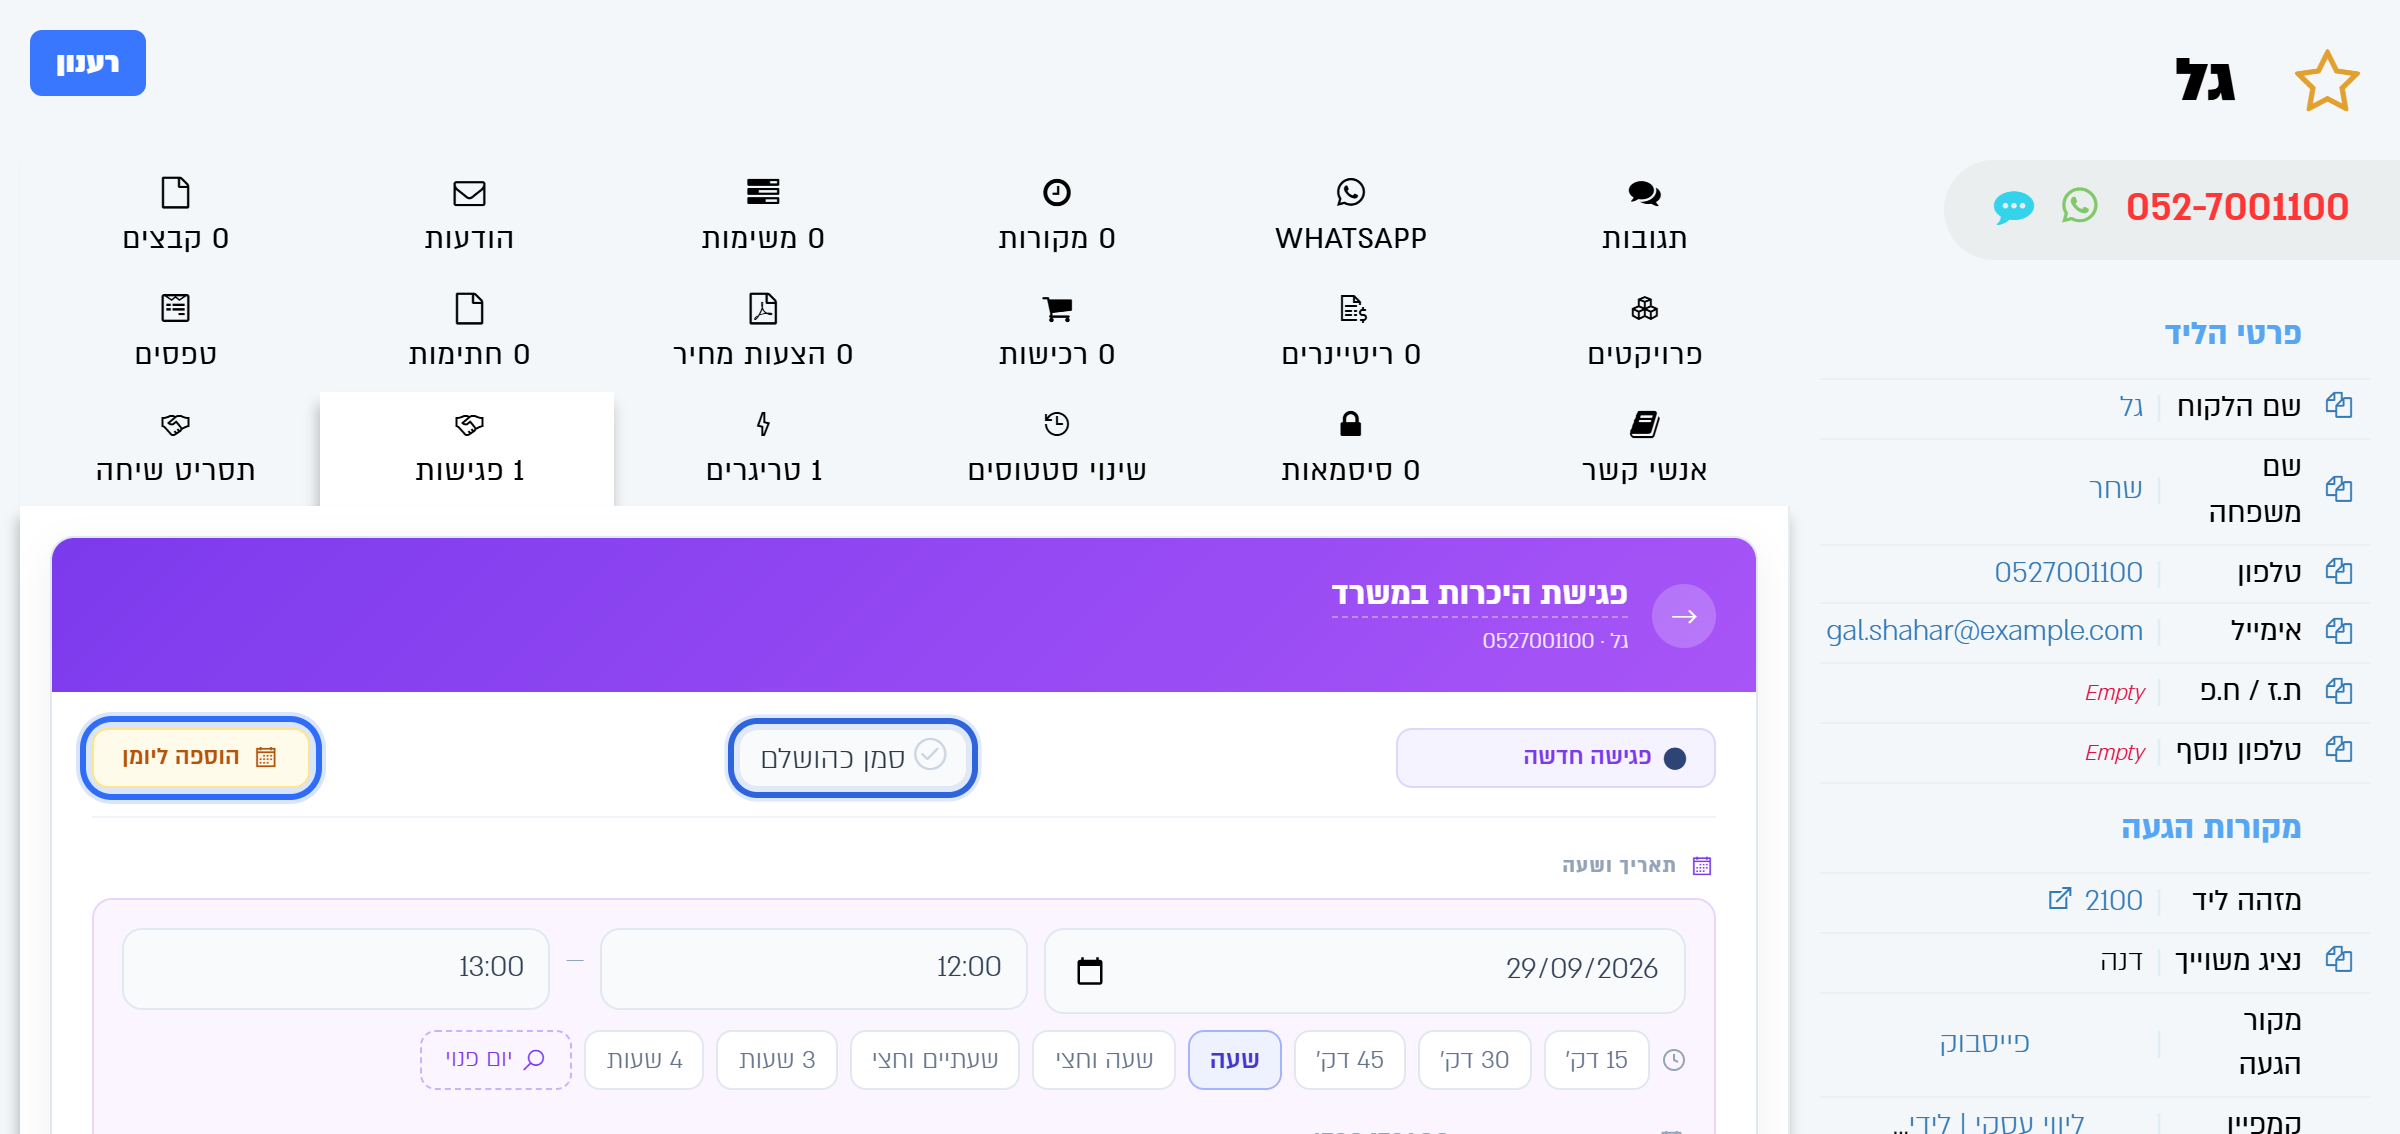Open the 0 קבצים tab
The width and height of the screenshot is (2400, 1134).
tap(175, 216)
